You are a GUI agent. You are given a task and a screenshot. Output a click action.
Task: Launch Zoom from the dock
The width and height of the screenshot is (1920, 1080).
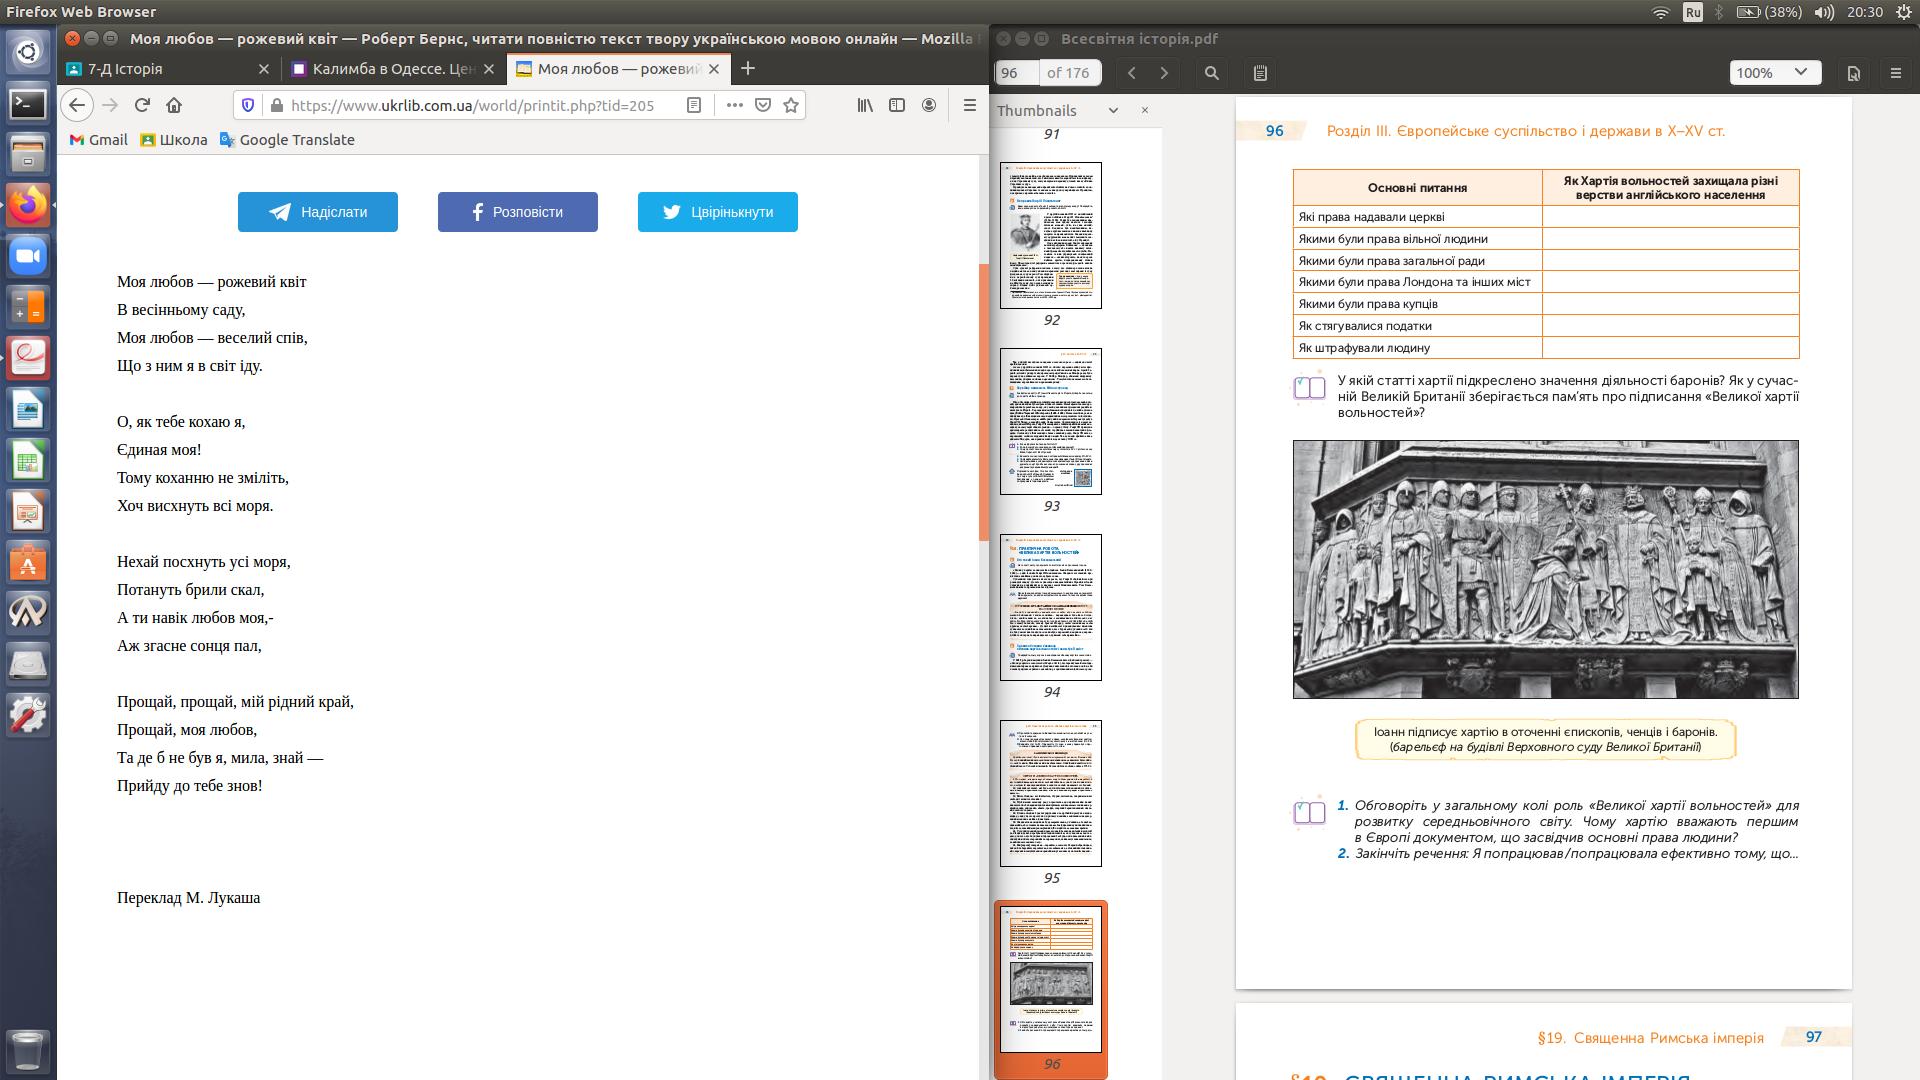pos(28,256)
